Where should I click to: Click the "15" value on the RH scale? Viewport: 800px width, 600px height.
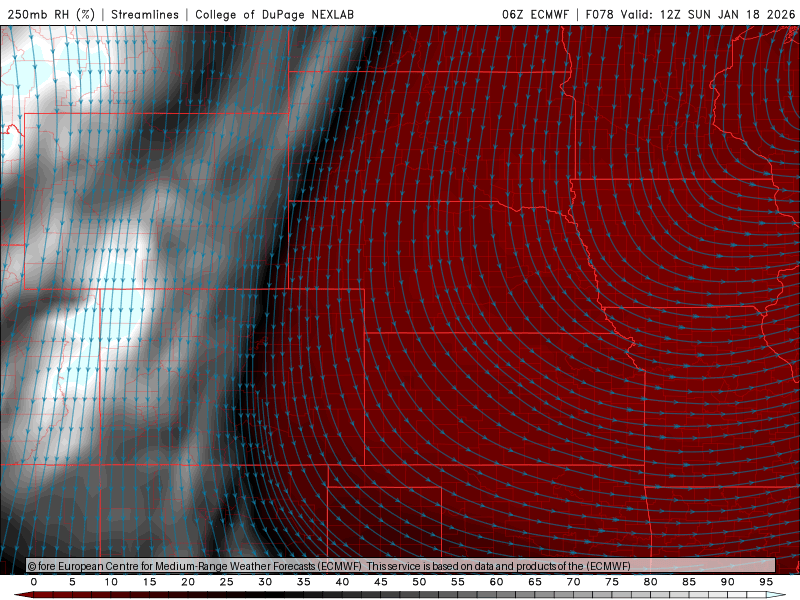point(149,582)
